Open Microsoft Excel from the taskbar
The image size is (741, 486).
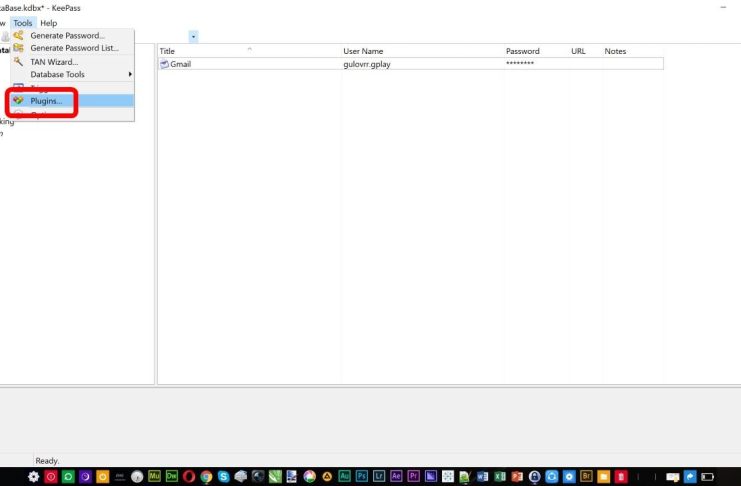point(500,477)
